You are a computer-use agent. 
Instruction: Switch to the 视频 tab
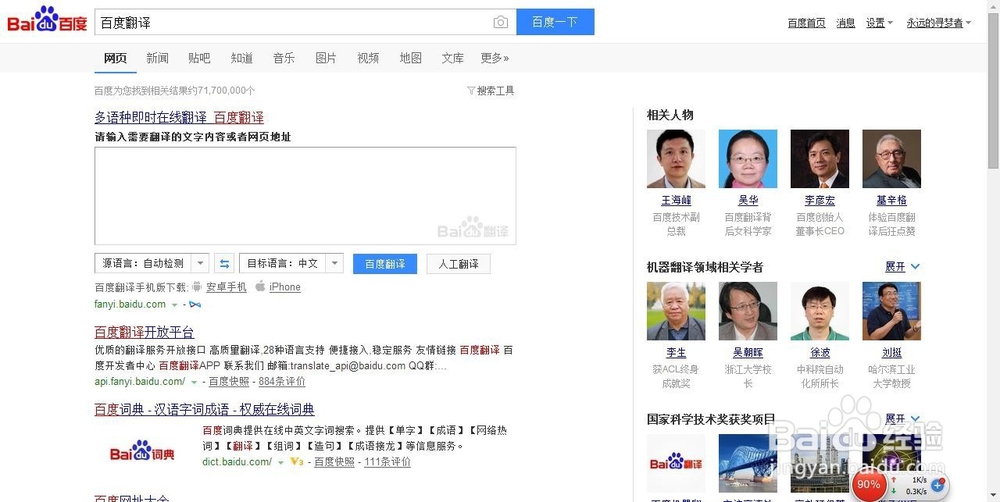tap(368, 58)
